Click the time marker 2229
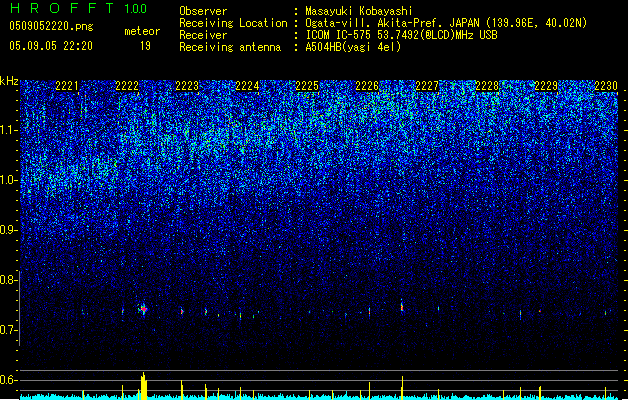This screenshot has height=400, width=629. pos(546,86)
